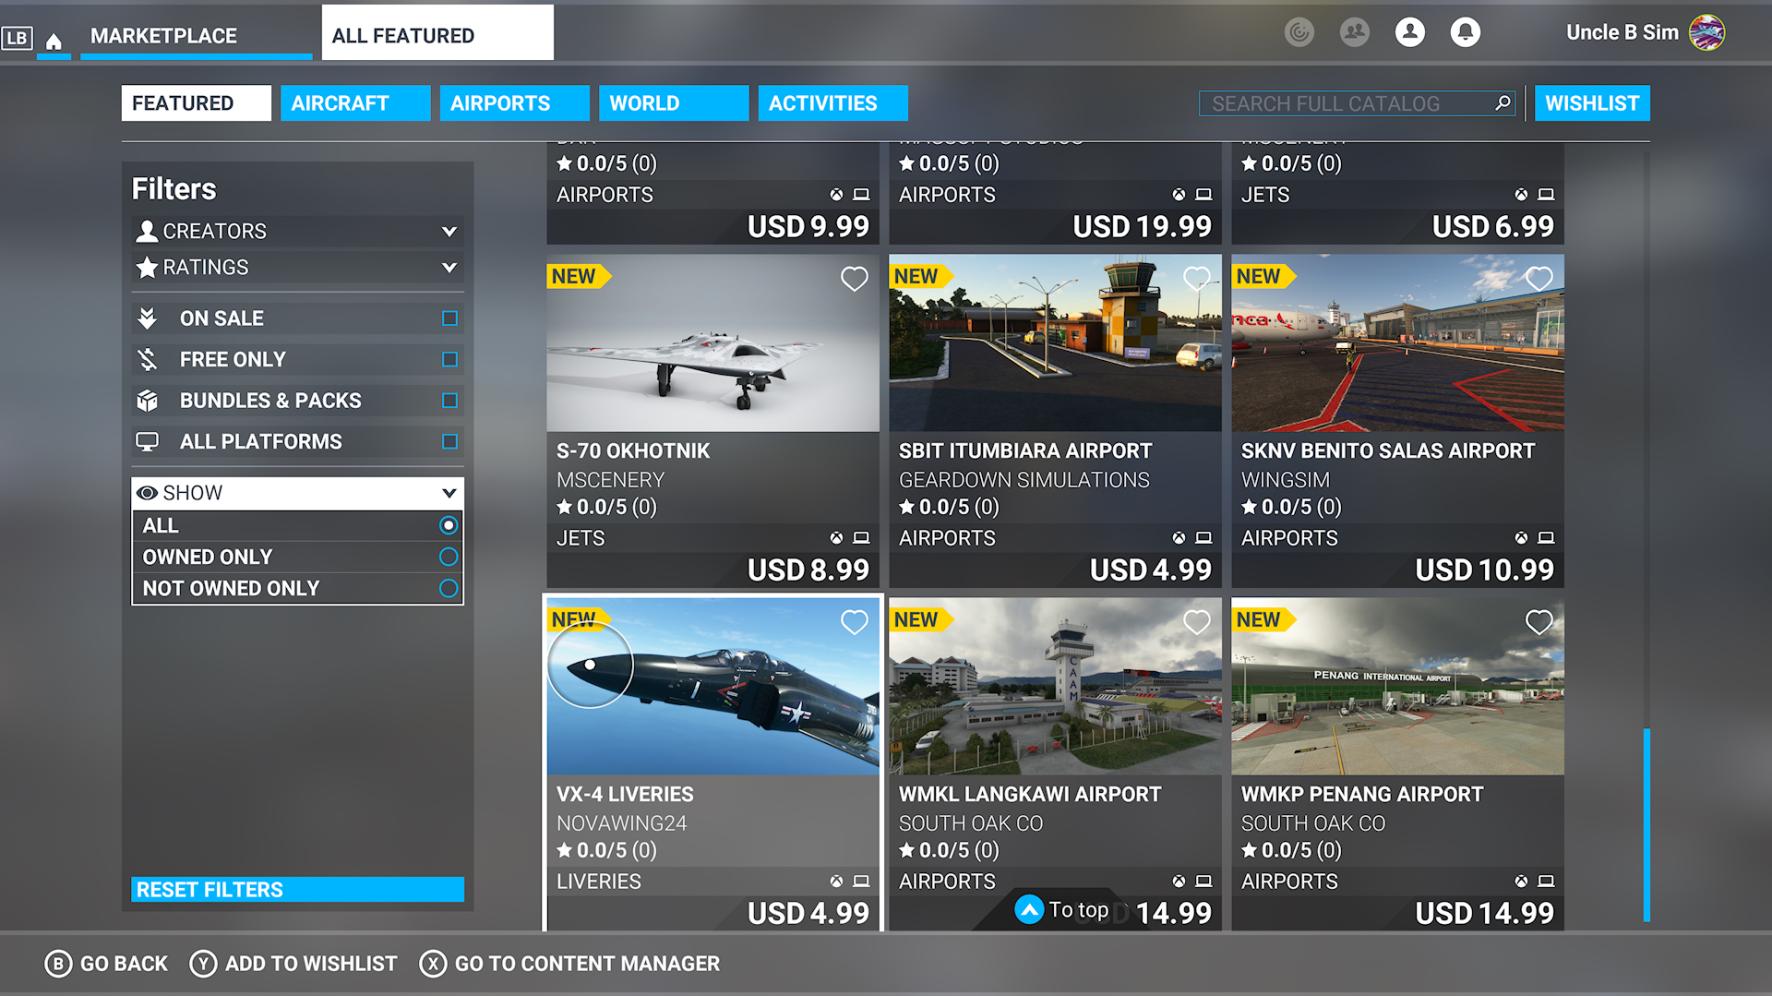
Task: Click the Reset Filters button
Action: 297,888
